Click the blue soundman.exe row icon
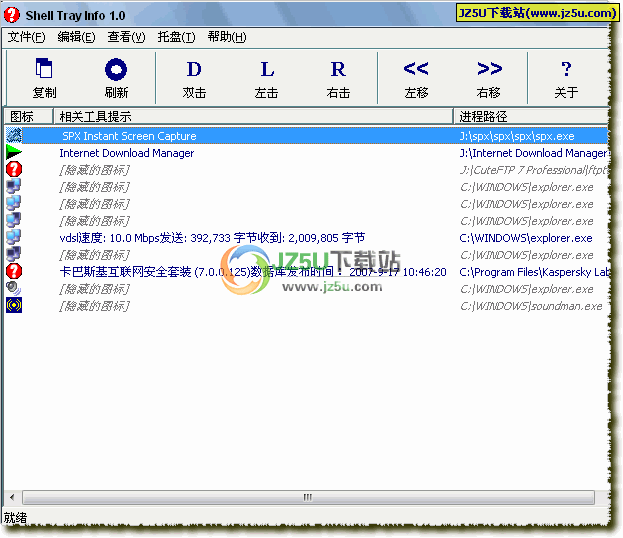The image size is (623, 538). coord(14,305)
